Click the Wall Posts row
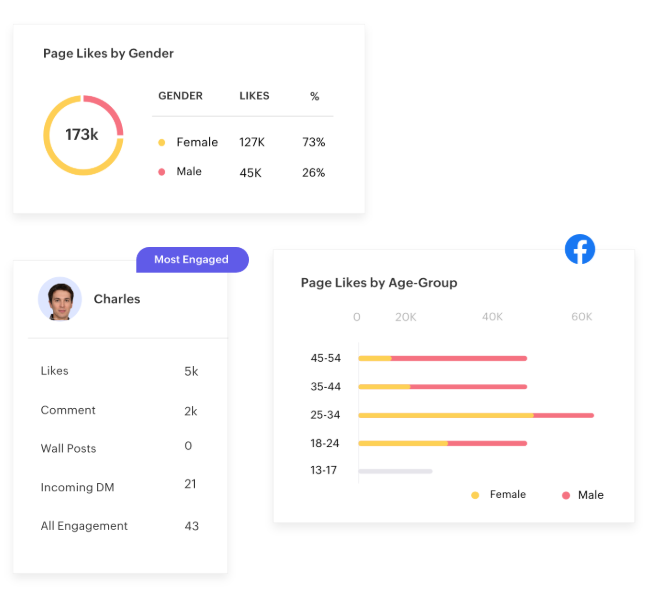This screenshot has height=590, width=652. point(119,448)
